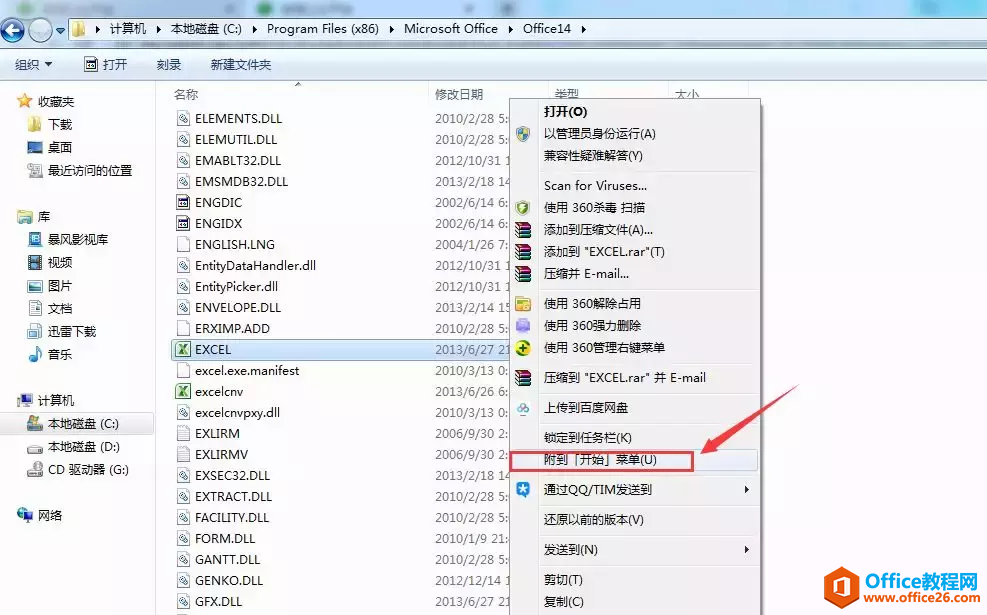
Task: Open the 组织 dropdown menu
Action: pyautogui.click(x=33, y=64)
